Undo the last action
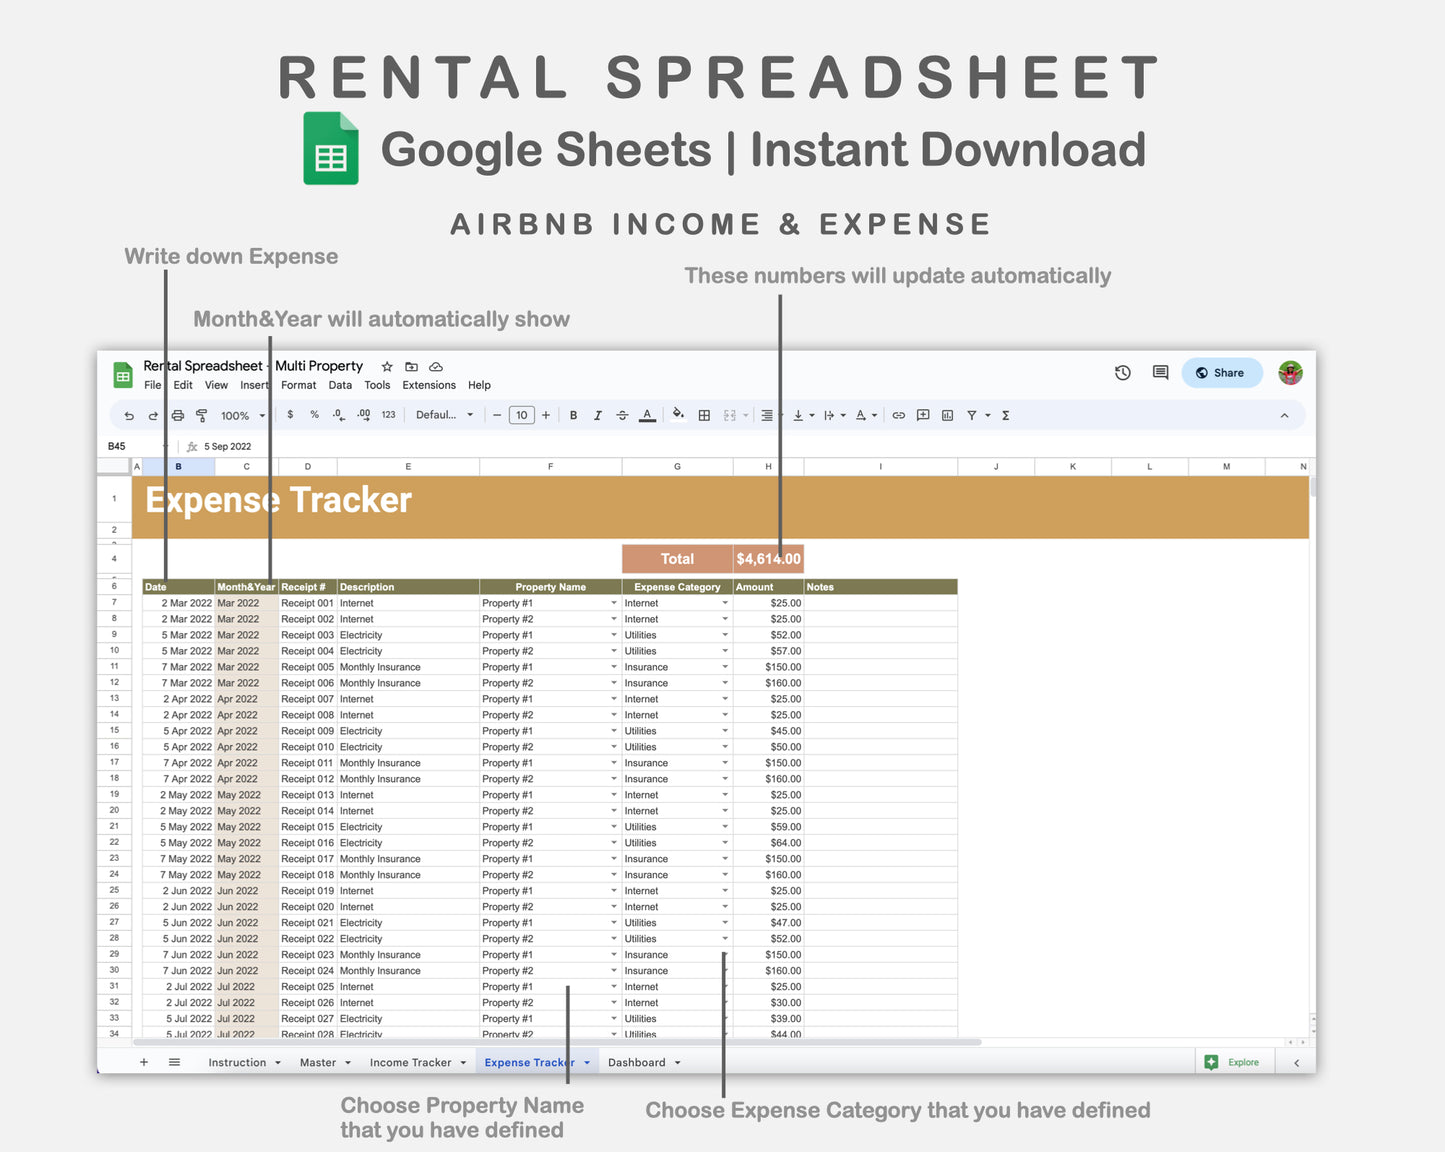Image resolution: width=1445 pixels, height=1152 pixels. [x=128, y=415]
